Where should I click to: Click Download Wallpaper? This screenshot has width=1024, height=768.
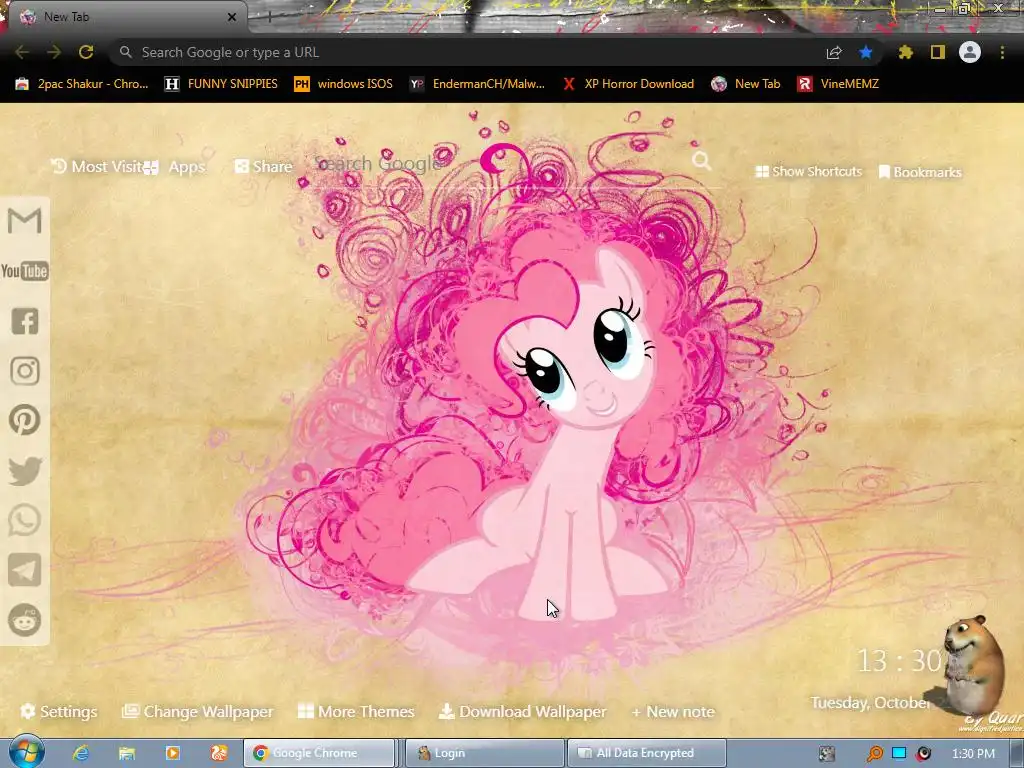pyautogui.click(x=522, y=712)
